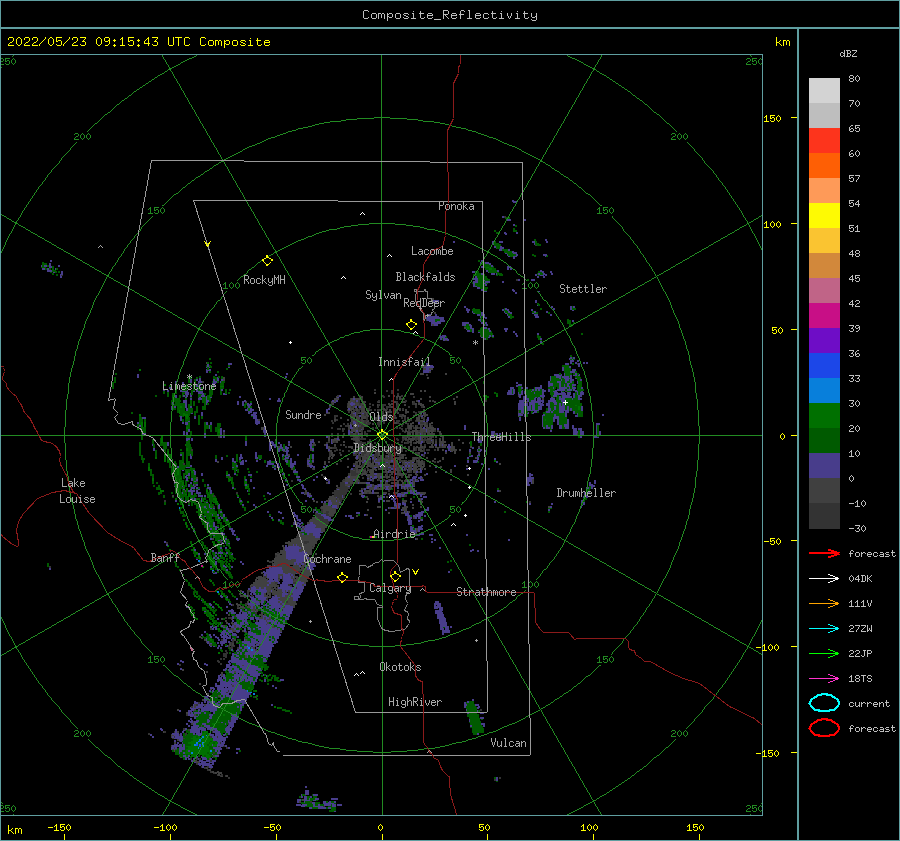Click the 51 dBZ yellow color swatch
The image size is (900, 841).
coord(824,216)
